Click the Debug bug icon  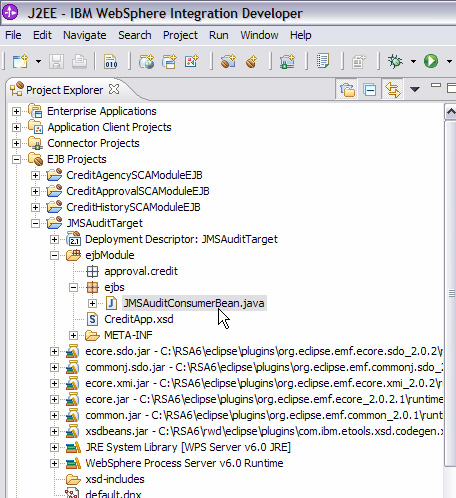tap(395, 61)
